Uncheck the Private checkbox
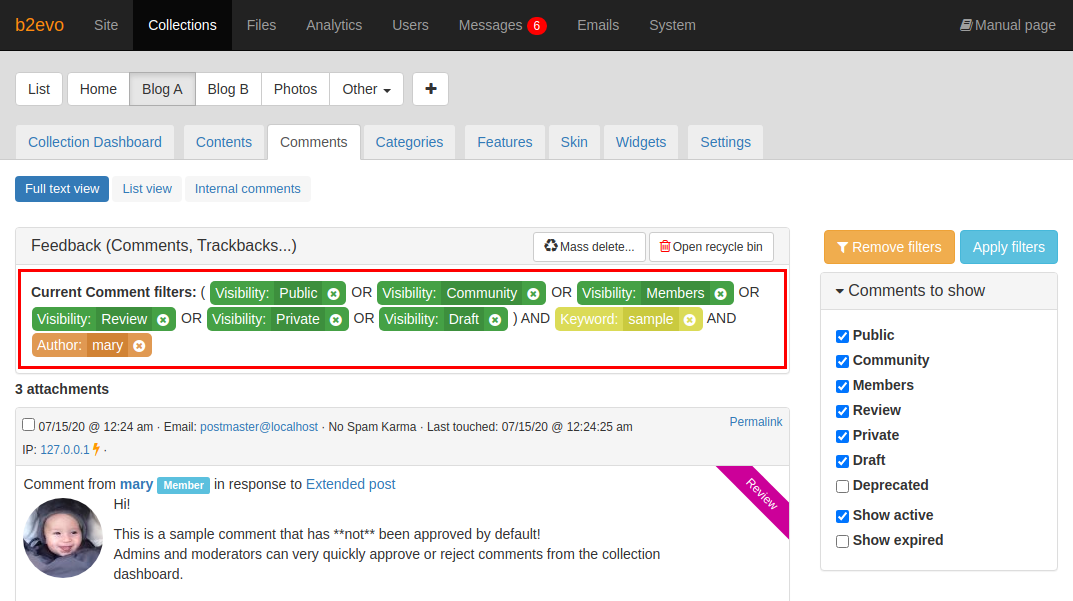The height and width of the screenshot is (601, 1073). click(842, 436)
